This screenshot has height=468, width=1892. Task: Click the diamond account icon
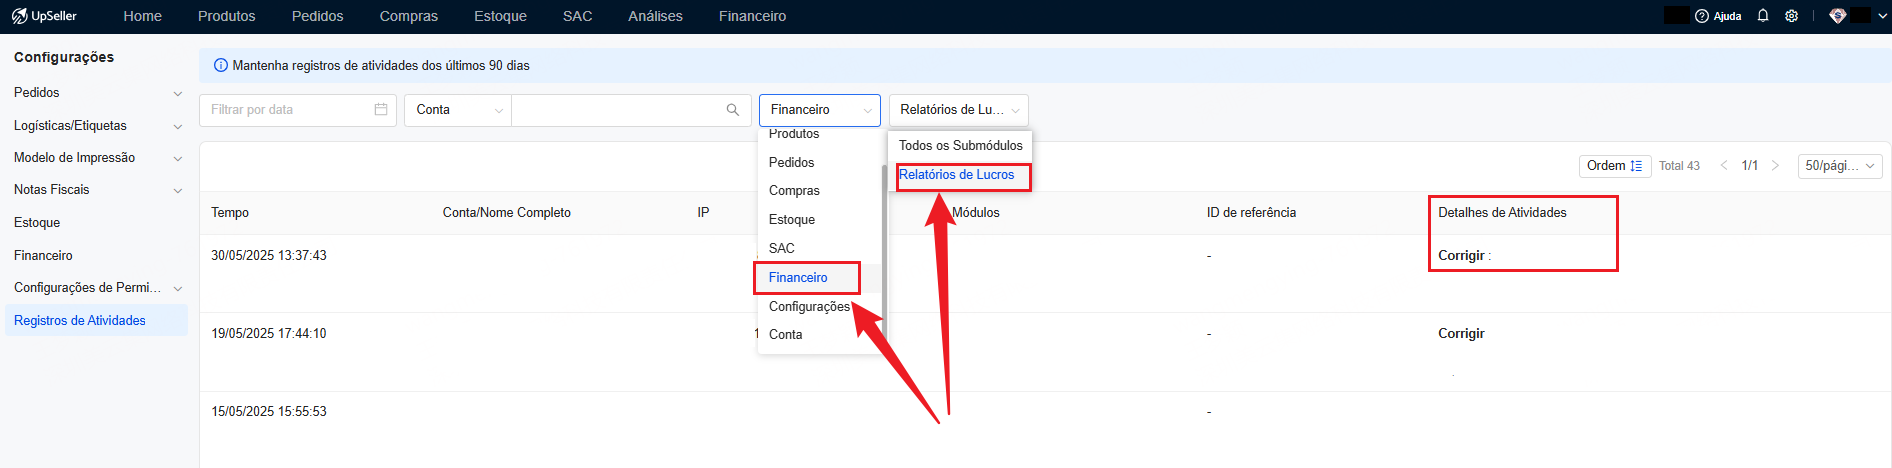click(x=1838, y=16)
